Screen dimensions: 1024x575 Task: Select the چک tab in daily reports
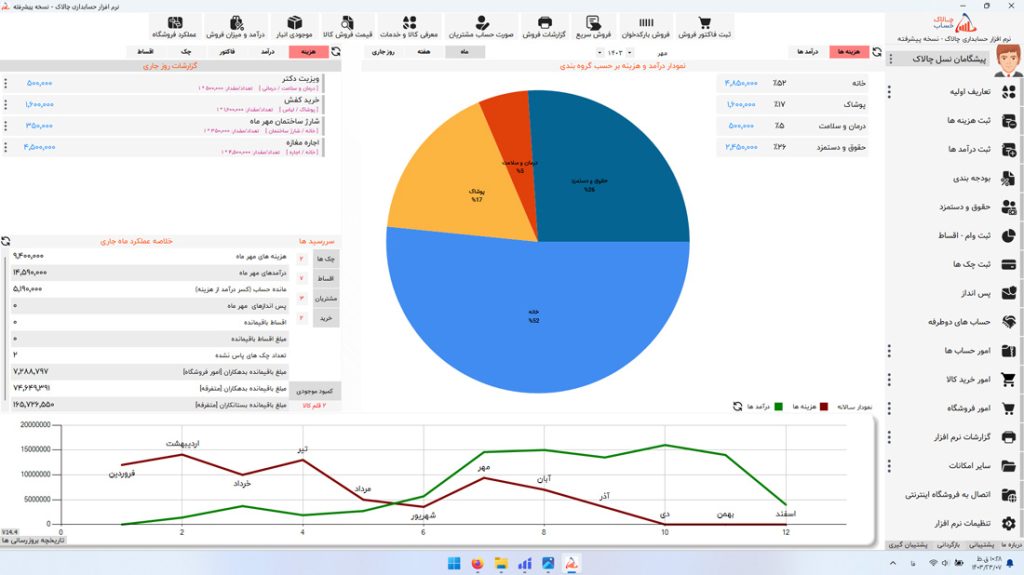[x=183, y=51]
